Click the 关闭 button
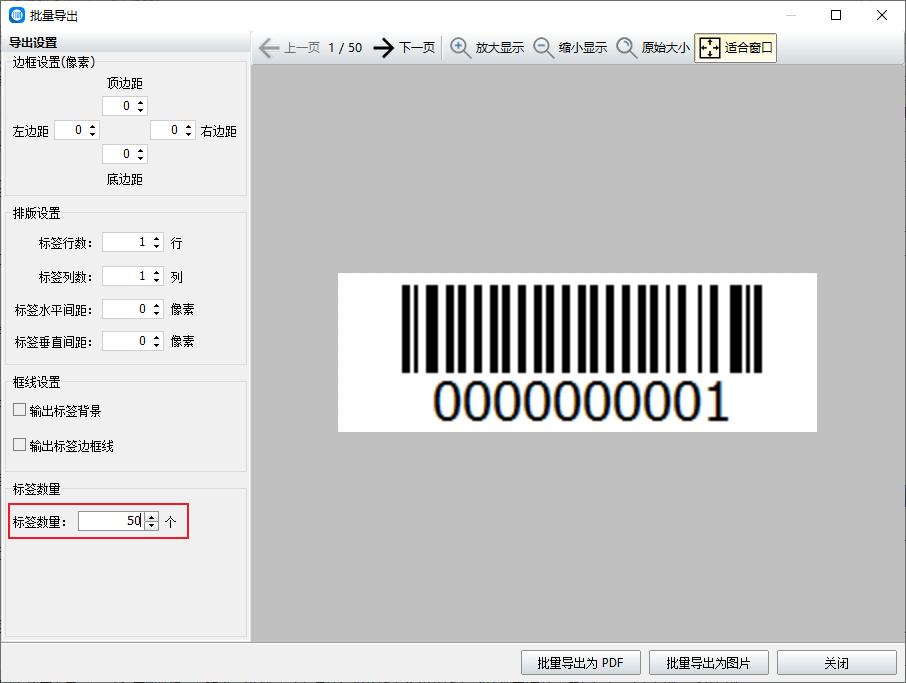 [837, 662]
